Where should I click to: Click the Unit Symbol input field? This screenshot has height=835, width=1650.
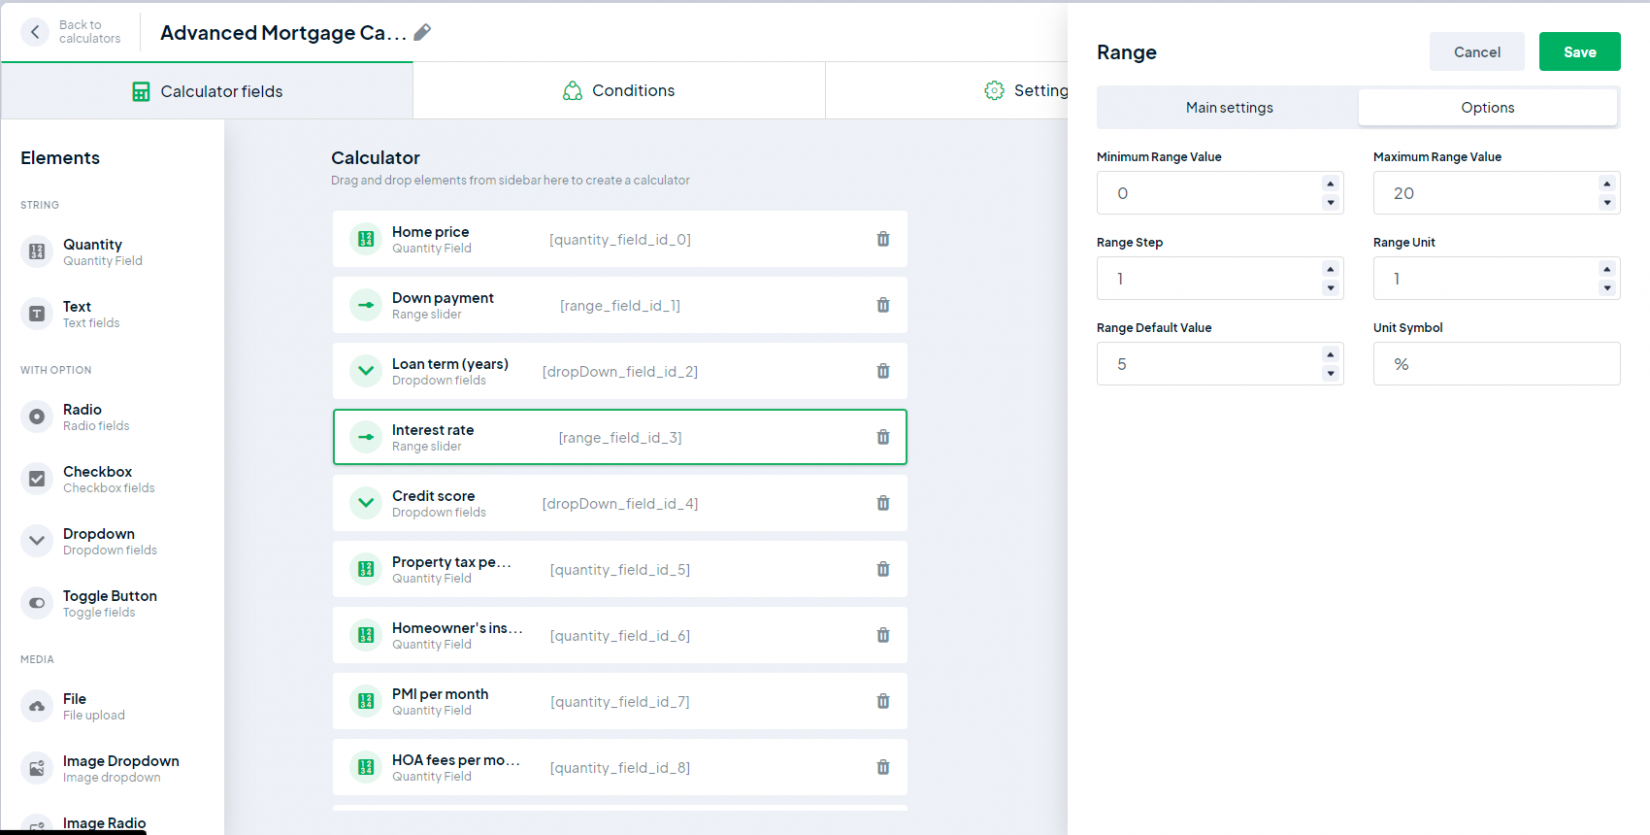[x=1495, y=364]
